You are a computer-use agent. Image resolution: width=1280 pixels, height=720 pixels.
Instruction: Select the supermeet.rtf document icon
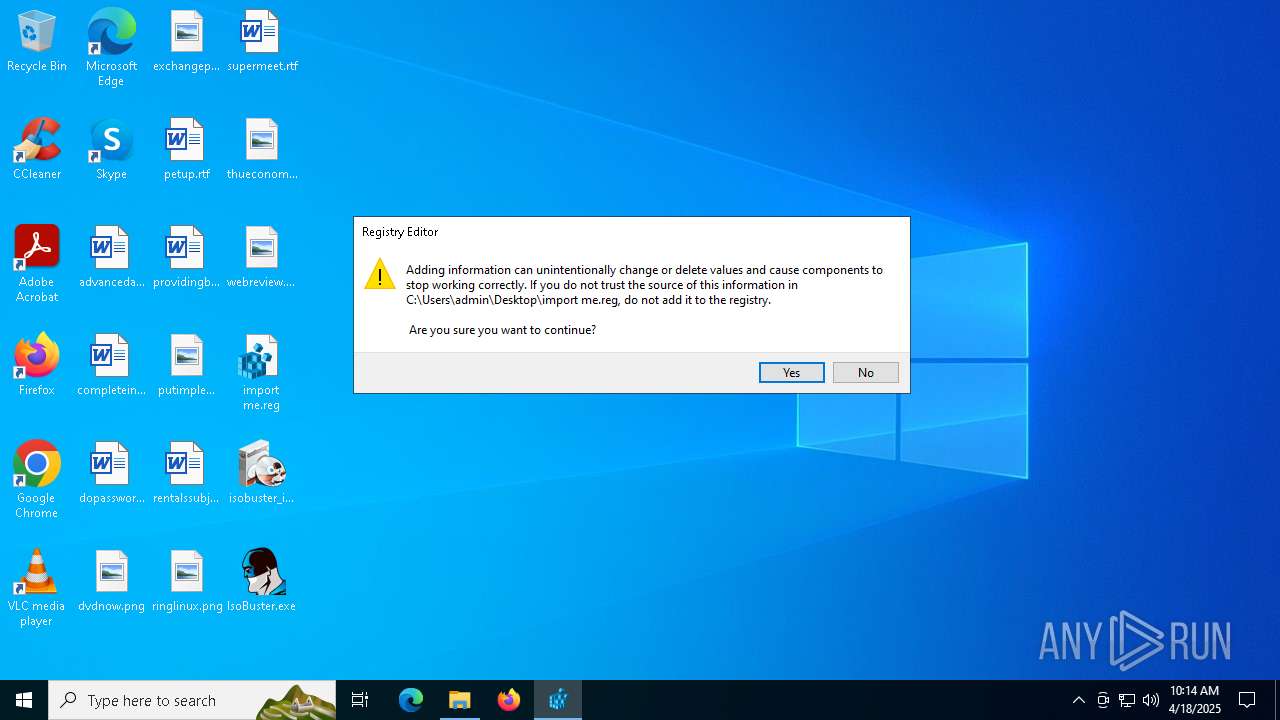tap(262, 41)
